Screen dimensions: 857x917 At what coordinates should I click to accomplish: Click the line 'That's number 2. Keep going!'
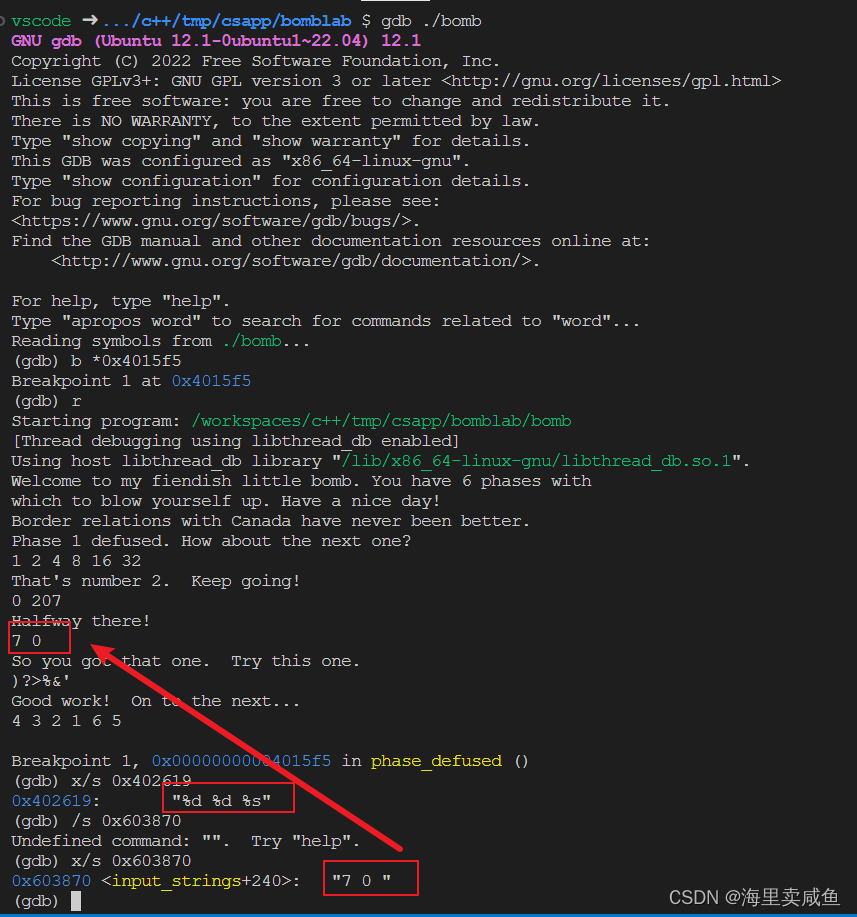click(x=156, y=581)
